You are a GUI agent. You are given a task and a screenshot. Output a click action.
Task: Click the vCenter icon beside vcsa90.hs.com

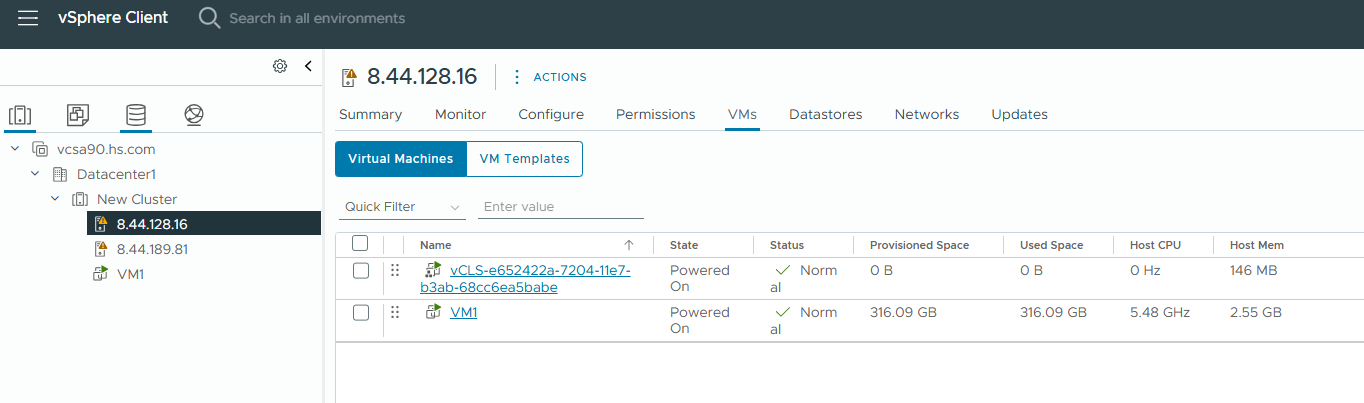[x=40, y=149]
